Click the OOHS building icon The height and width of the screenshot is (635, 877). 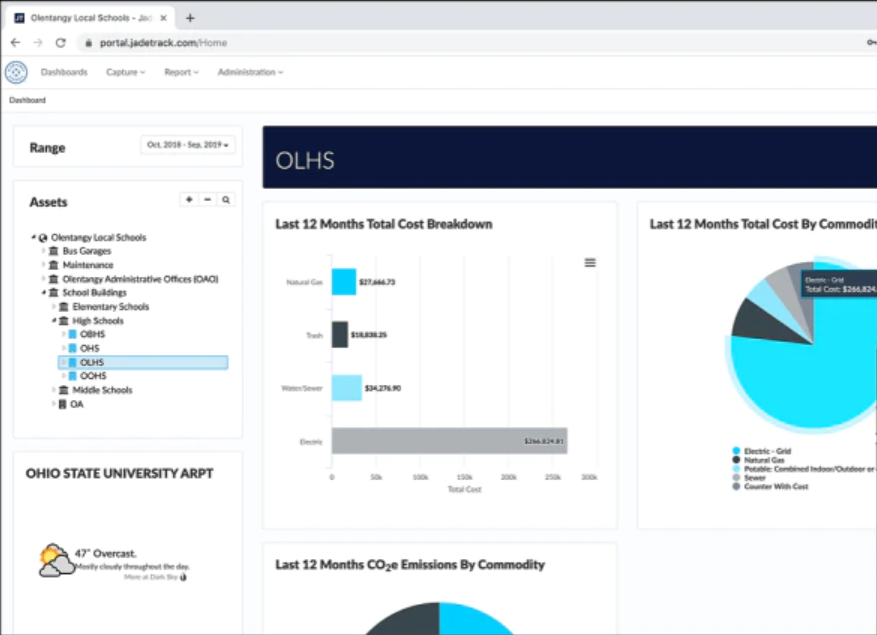tap(73, 376)
